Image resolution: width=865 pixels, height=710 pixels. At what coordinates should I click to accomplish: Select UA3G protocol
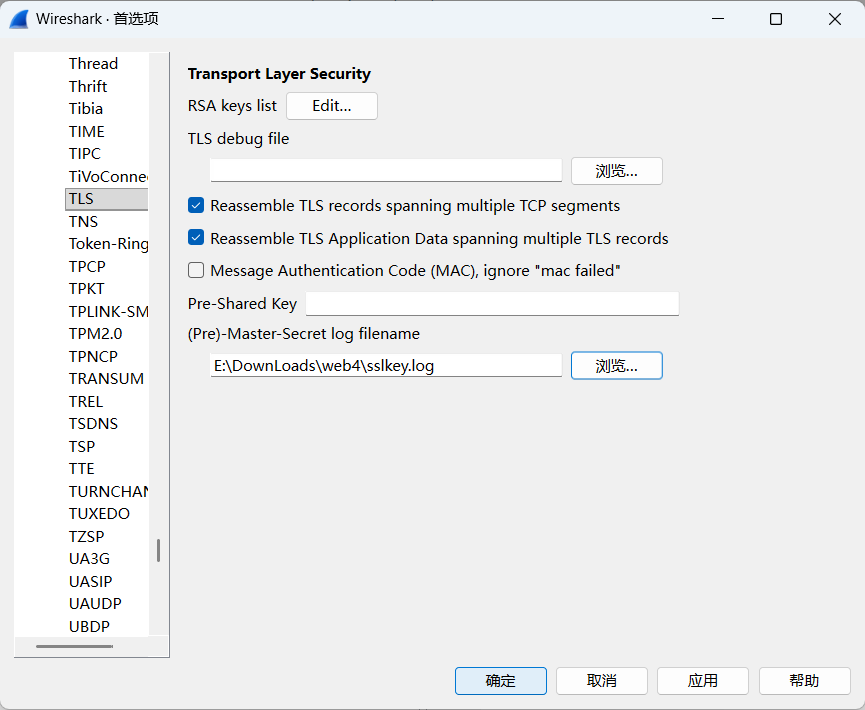coord(89,559)
